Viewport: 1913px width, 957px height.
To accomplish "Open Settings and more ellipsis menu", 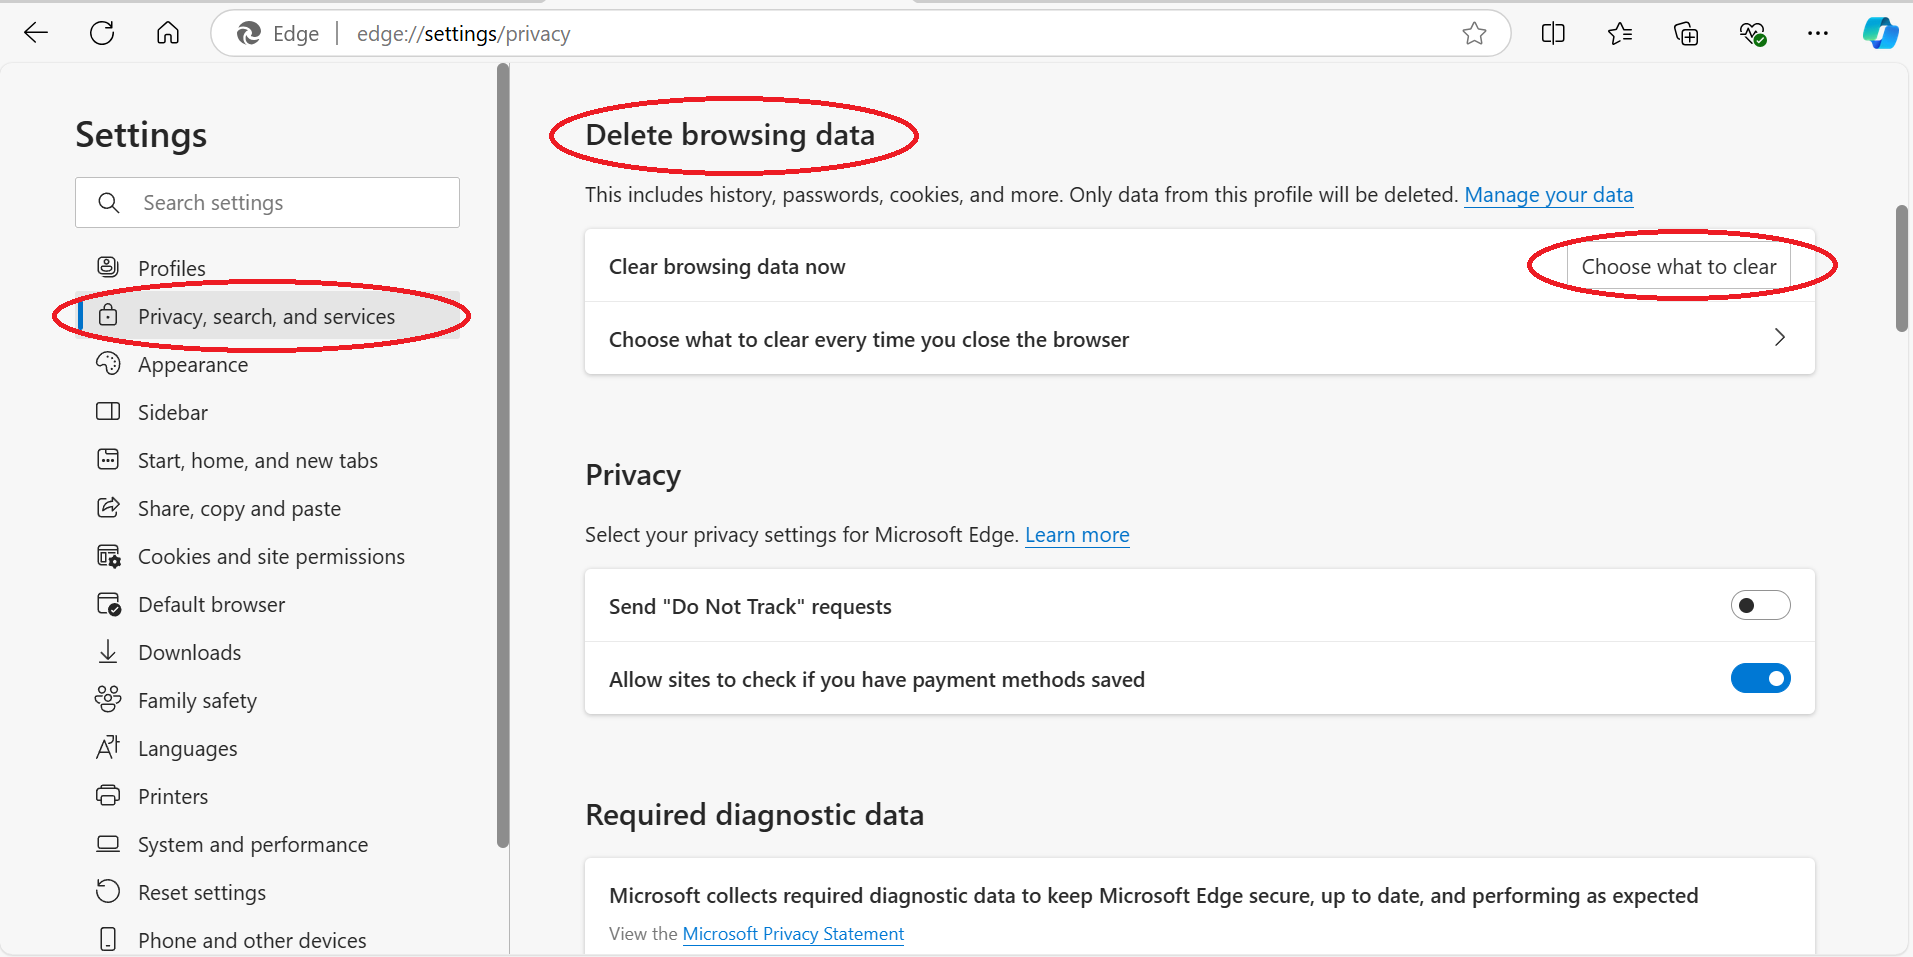I will (x=1818, y=34).
